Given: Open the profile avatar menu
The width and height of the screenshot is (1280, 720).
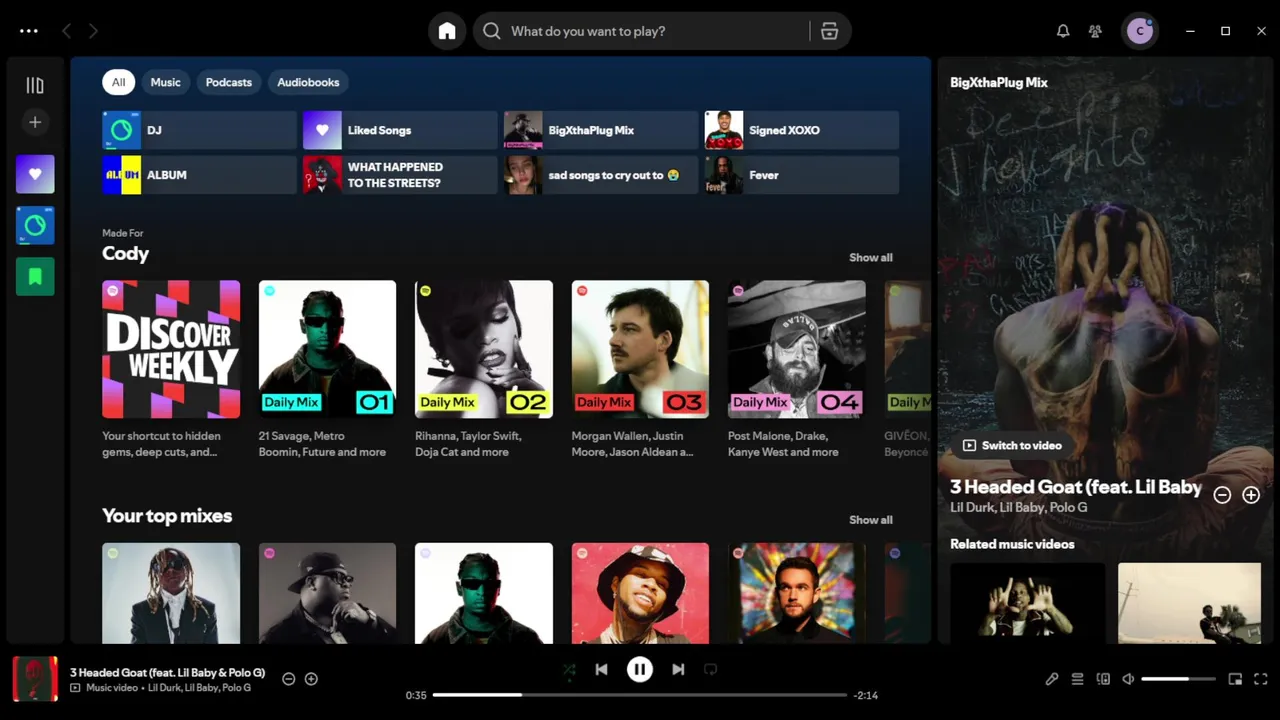Looking at the screenshot, I should click(x=1139, y=31).
